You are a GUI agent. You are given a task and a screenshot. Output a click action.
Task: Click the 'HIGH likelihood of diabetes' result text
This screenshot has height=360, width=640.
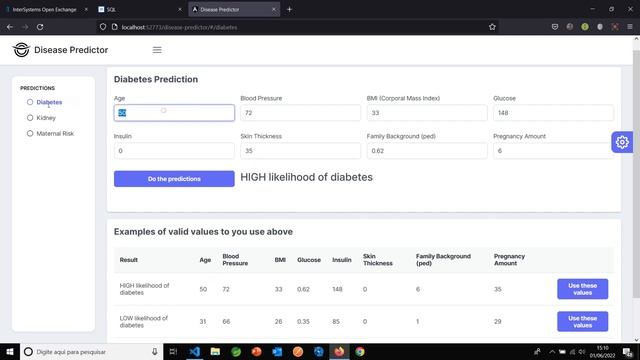306,177
